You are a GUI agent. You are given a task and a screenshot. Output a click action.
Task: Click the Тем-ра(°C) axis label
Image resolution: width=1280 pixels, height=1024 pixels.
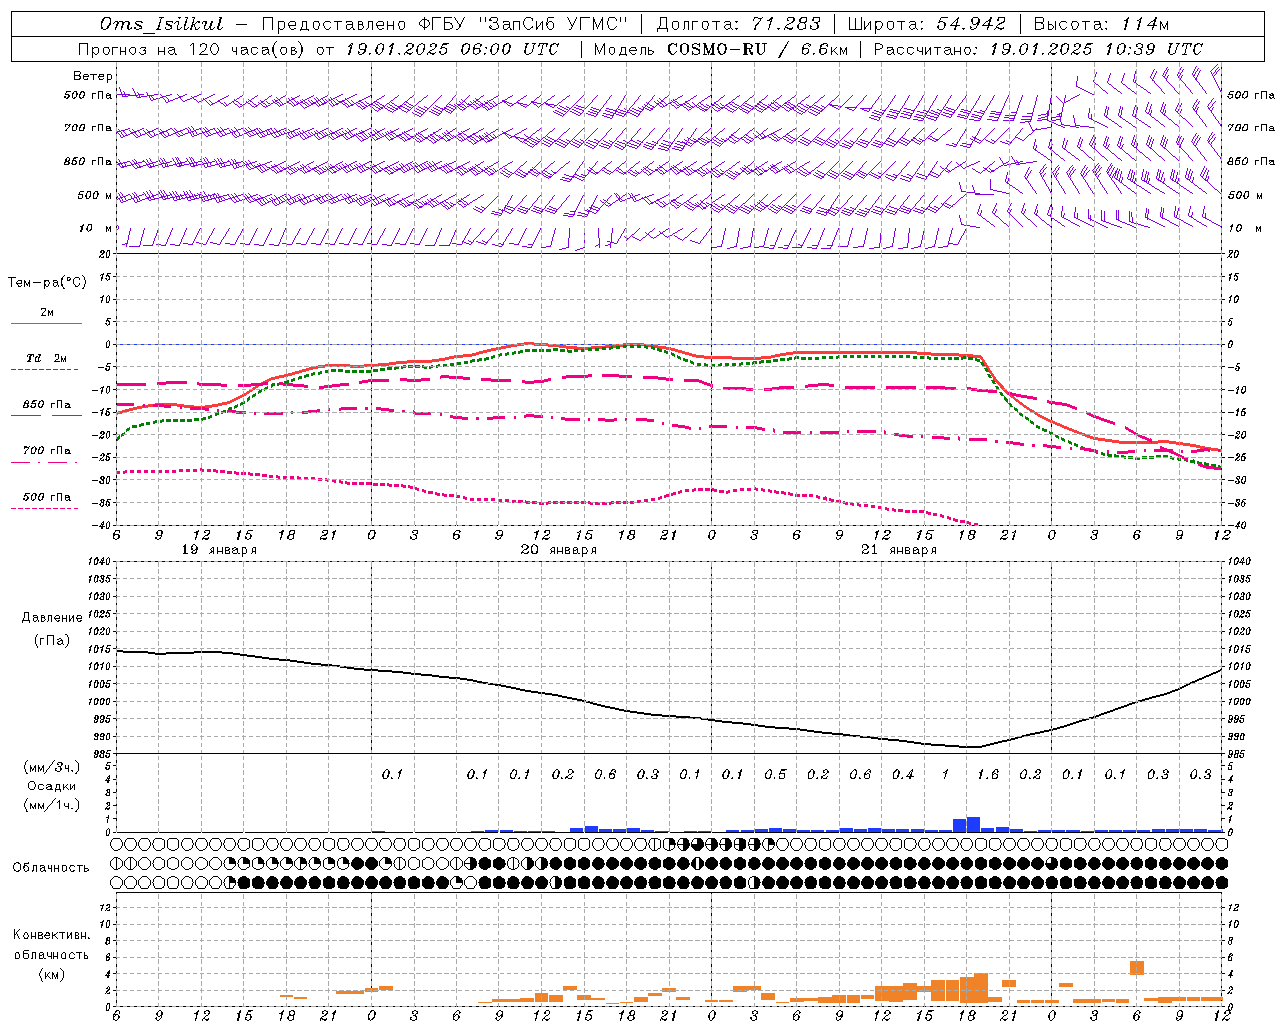pyautogui.click(x=47, y=282)
